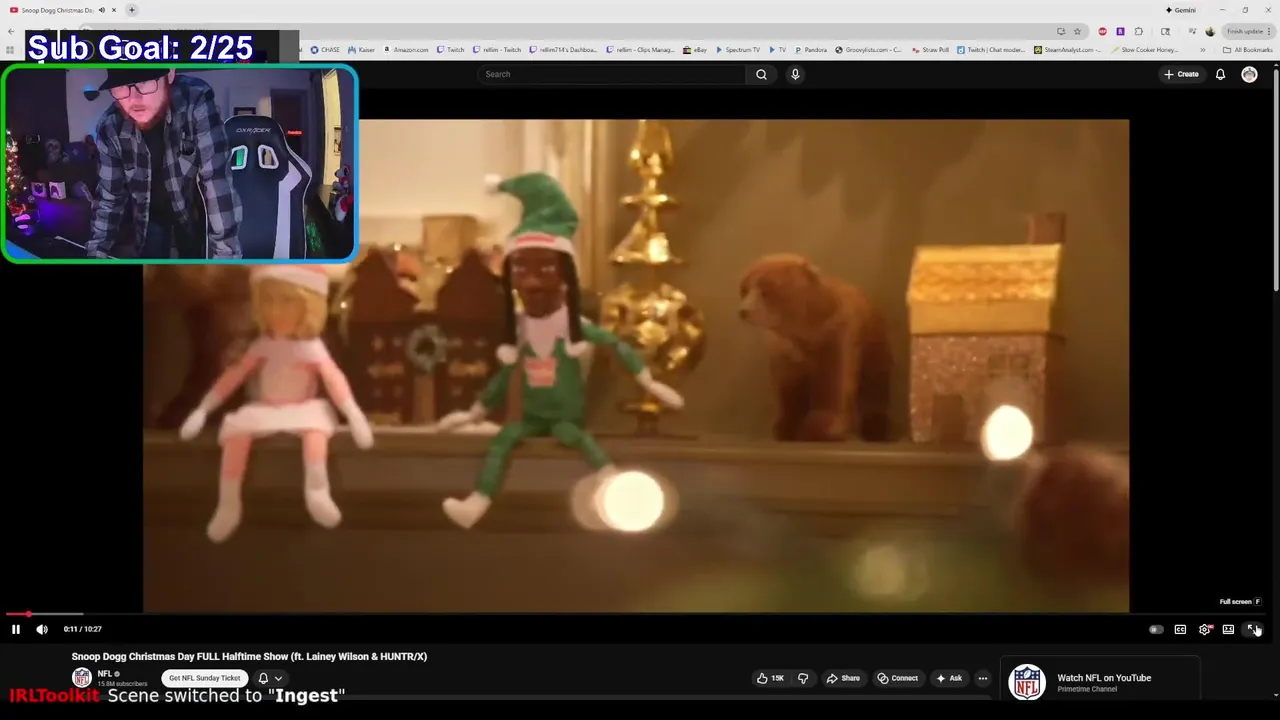The image size is (1280, 720).
Task: Dislike the video
Action: click(x=803, y=678)
